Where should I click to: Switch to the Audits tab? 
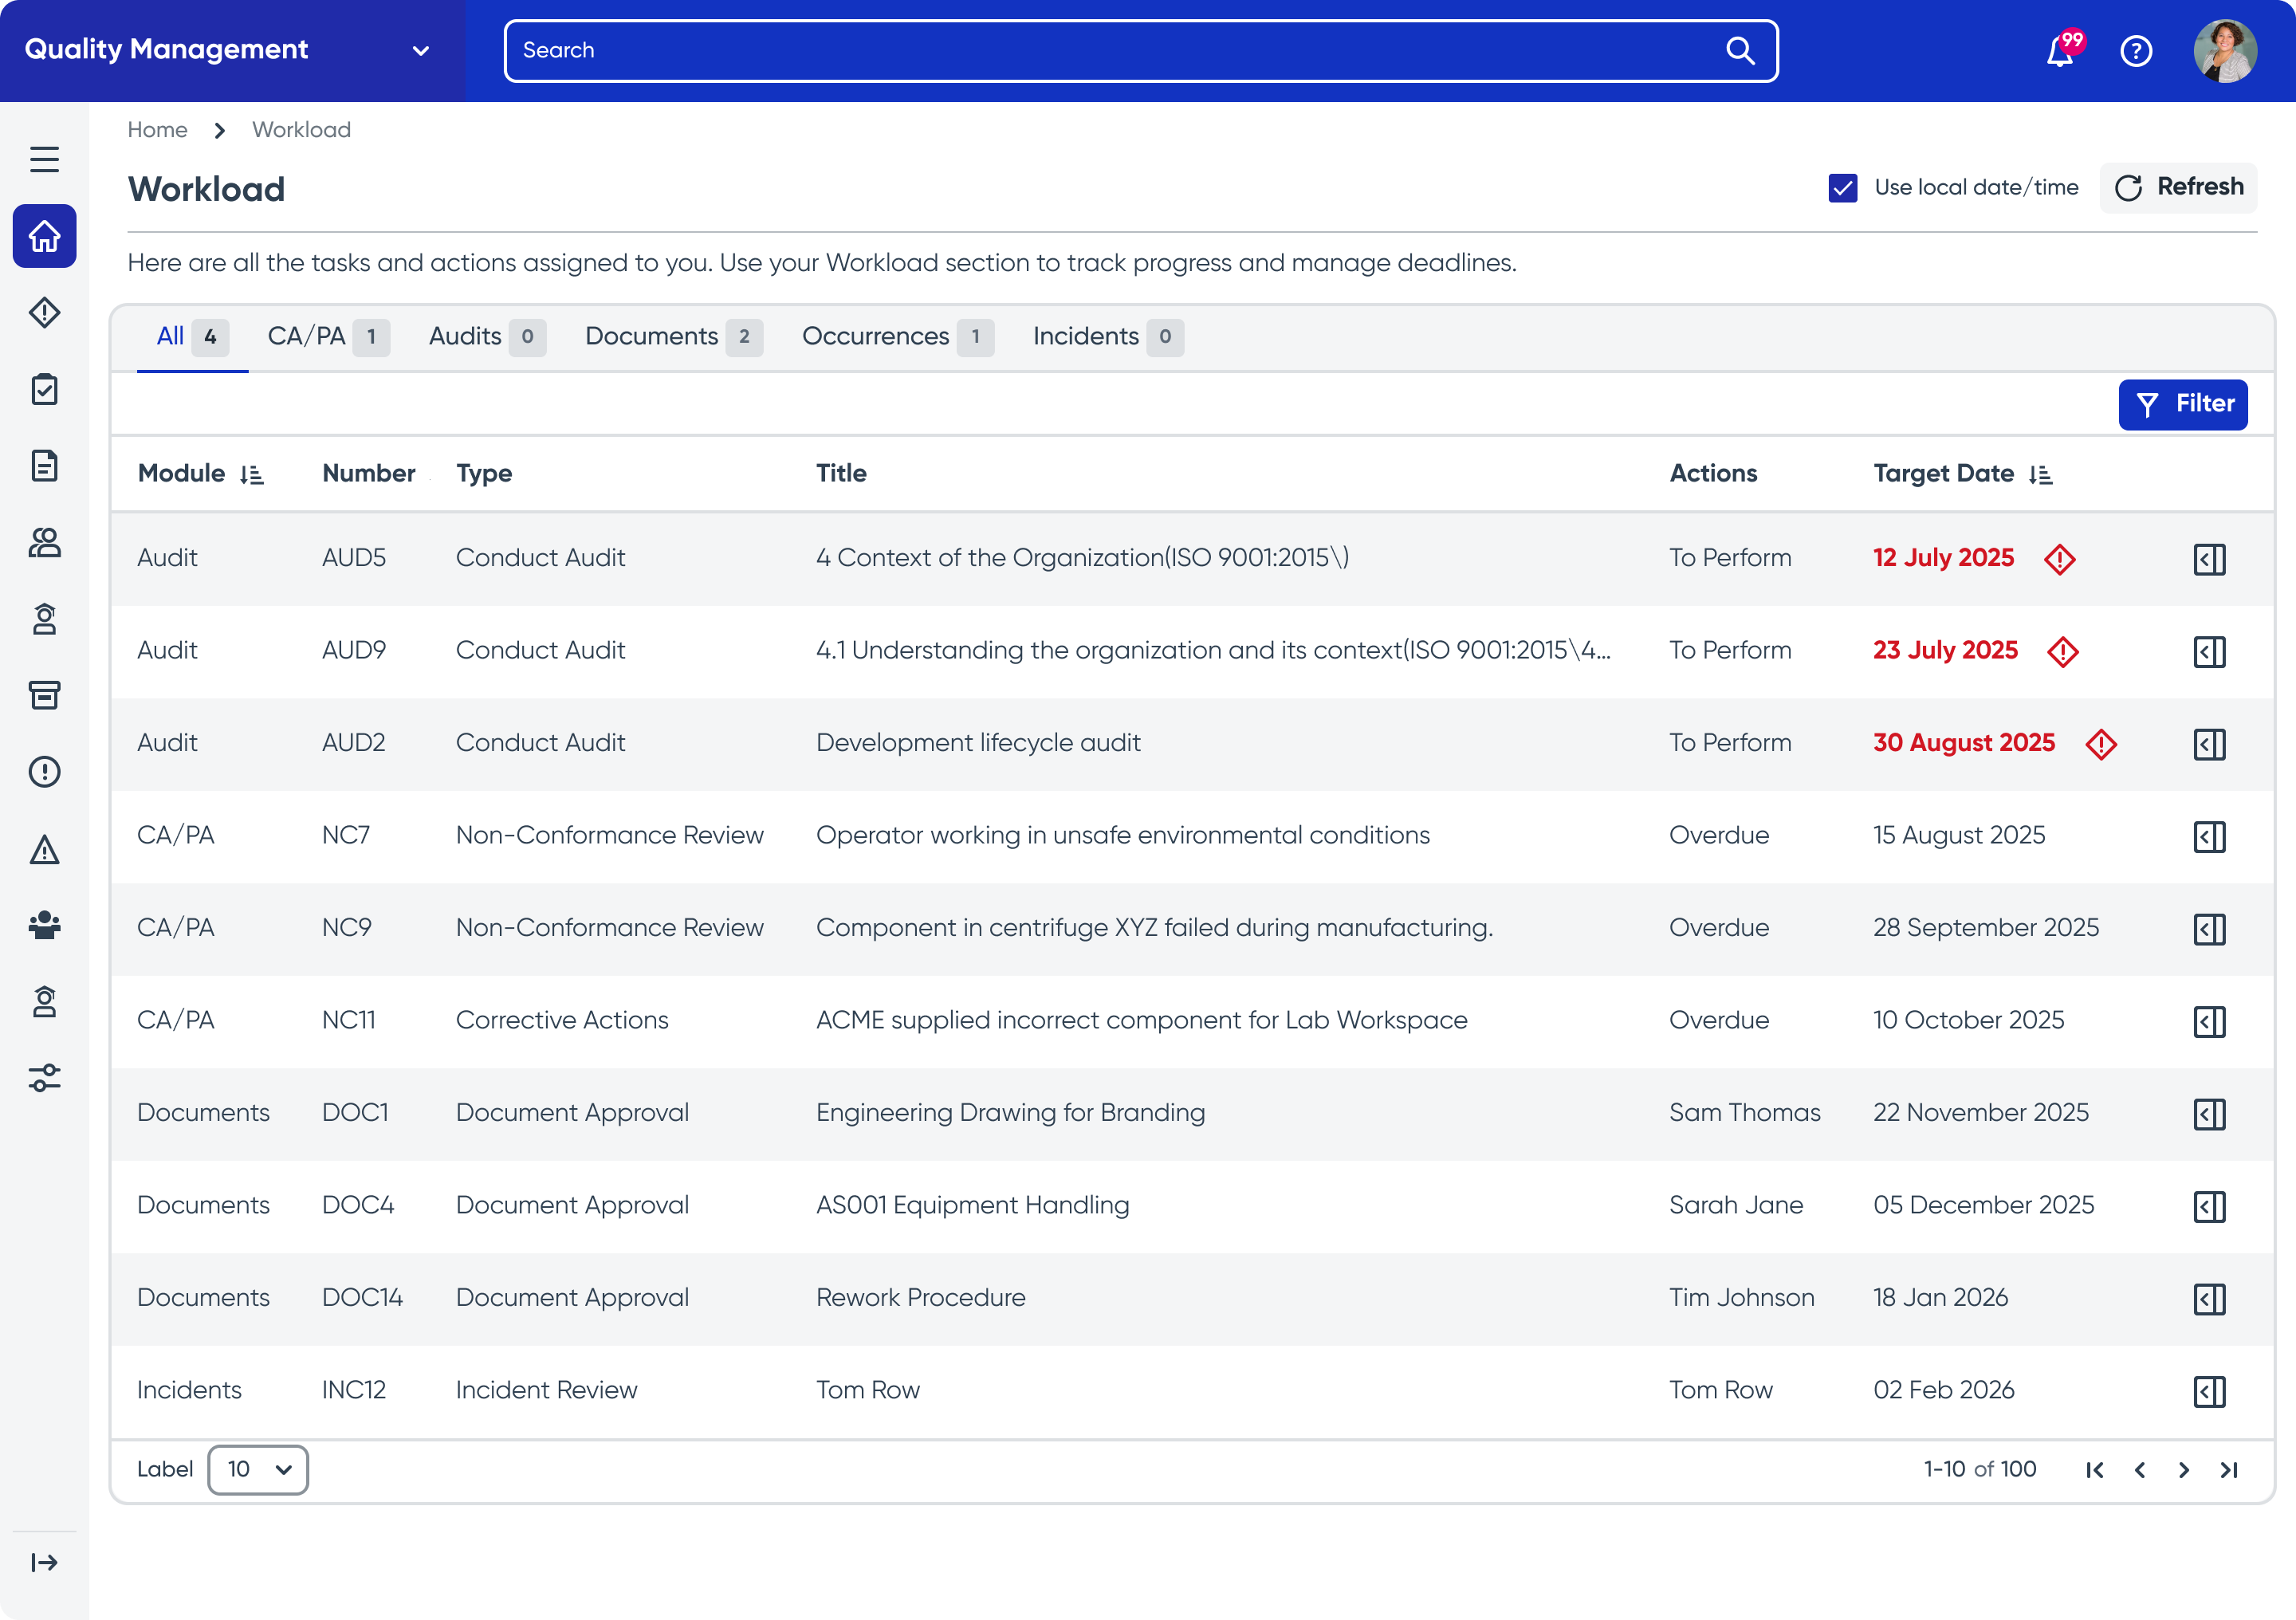(487, 337)
